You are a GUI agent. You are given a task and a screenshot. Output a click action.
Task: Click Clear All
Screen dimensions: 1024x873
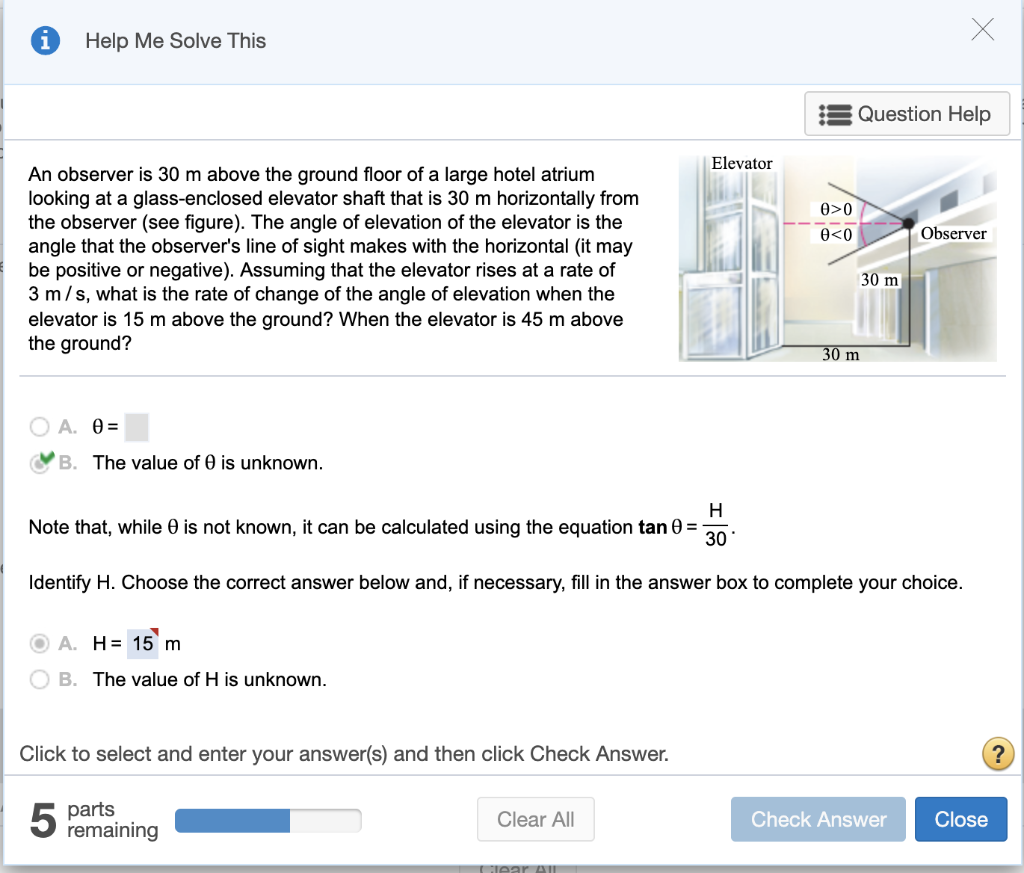point(536,818)
